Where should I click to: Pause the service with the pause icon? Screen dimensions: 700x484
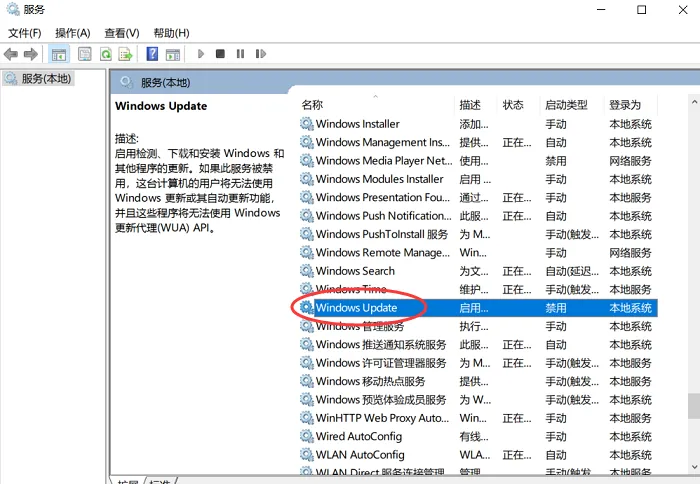(x=240, y=54)
